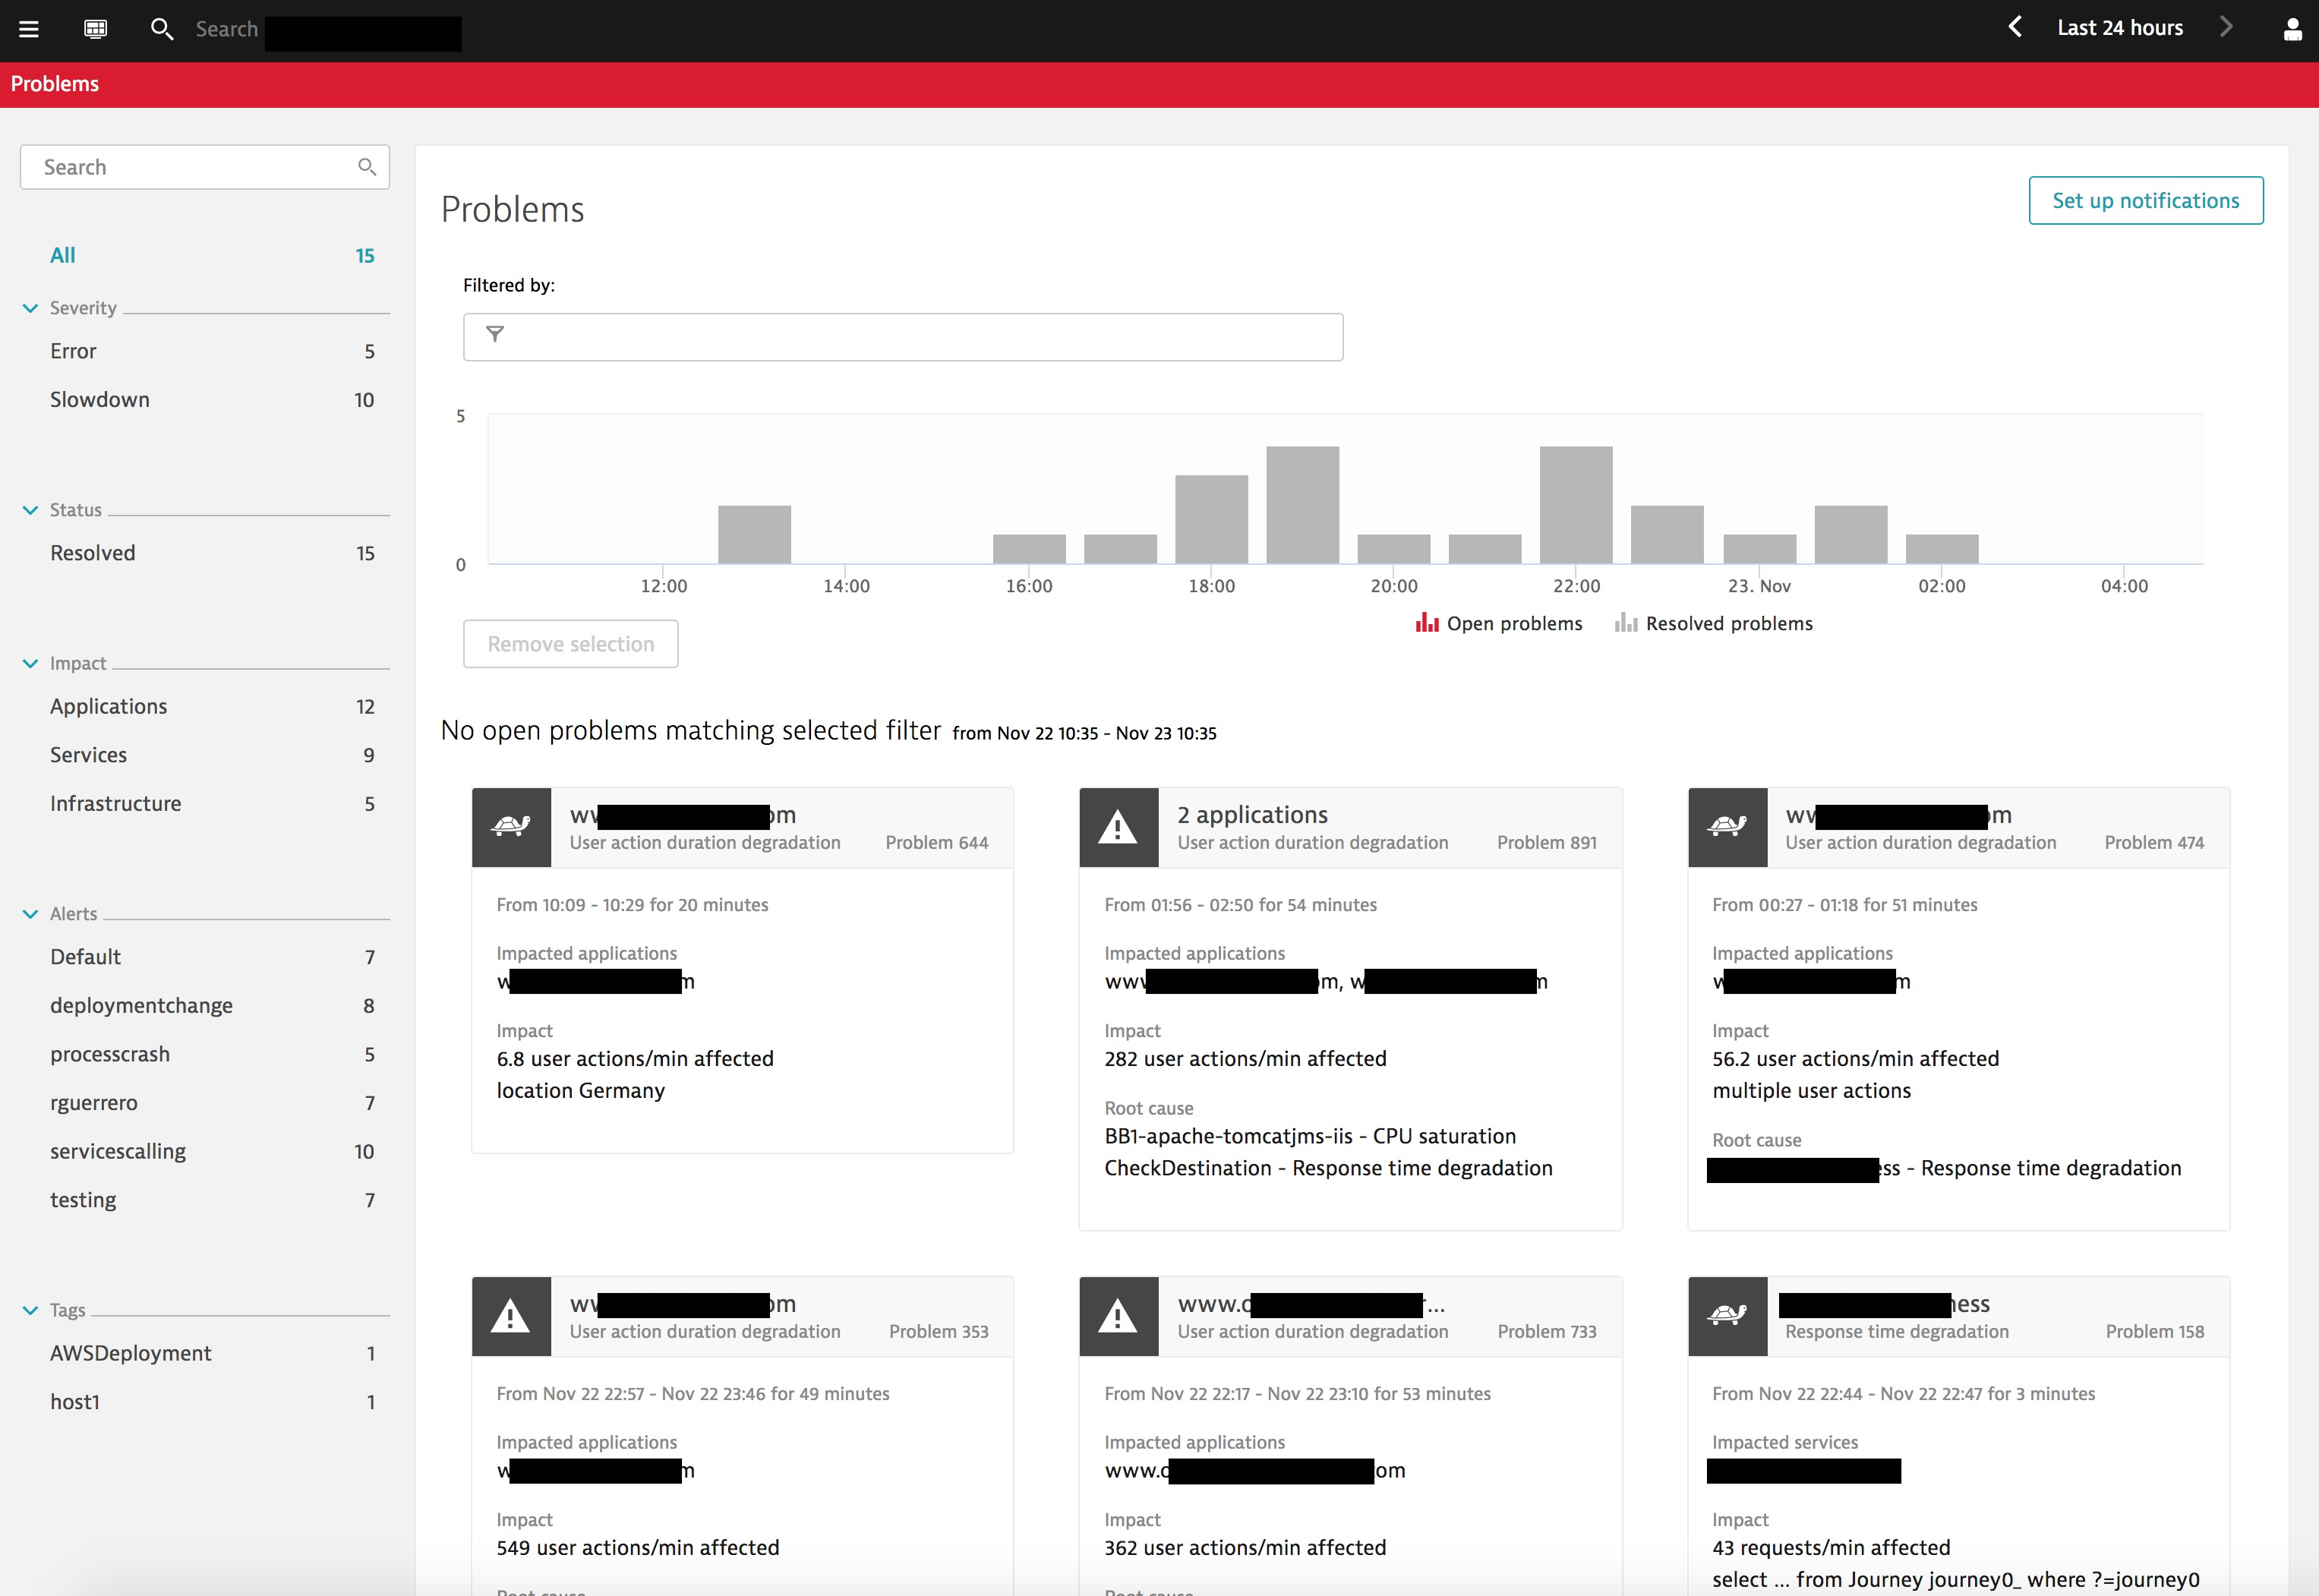This screenshot has width=2319, height=1596.
Task: Open the Last 24 hours timeframe selector
Action: 2120,28
